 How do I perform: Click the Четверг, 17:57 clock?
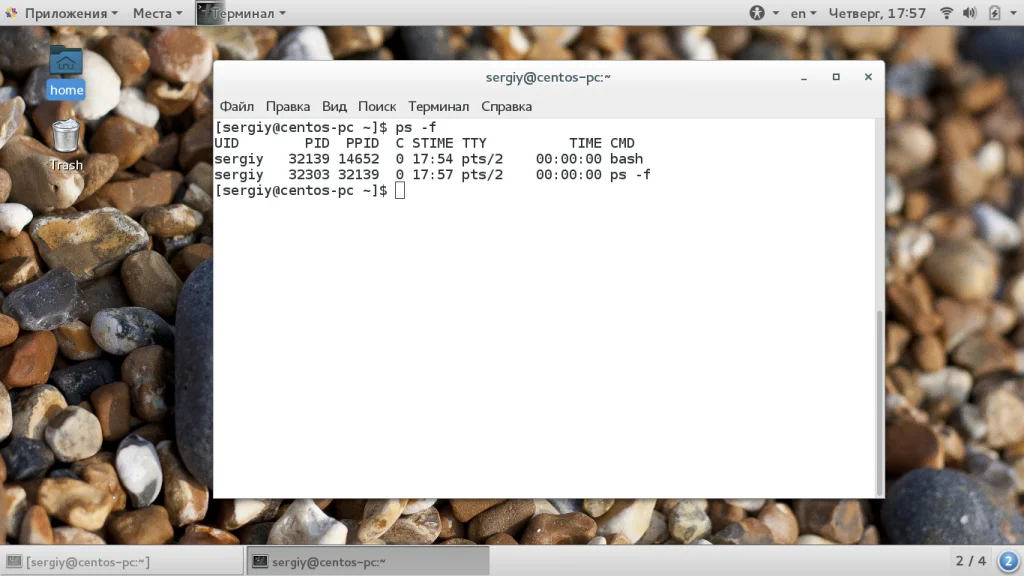877,13
